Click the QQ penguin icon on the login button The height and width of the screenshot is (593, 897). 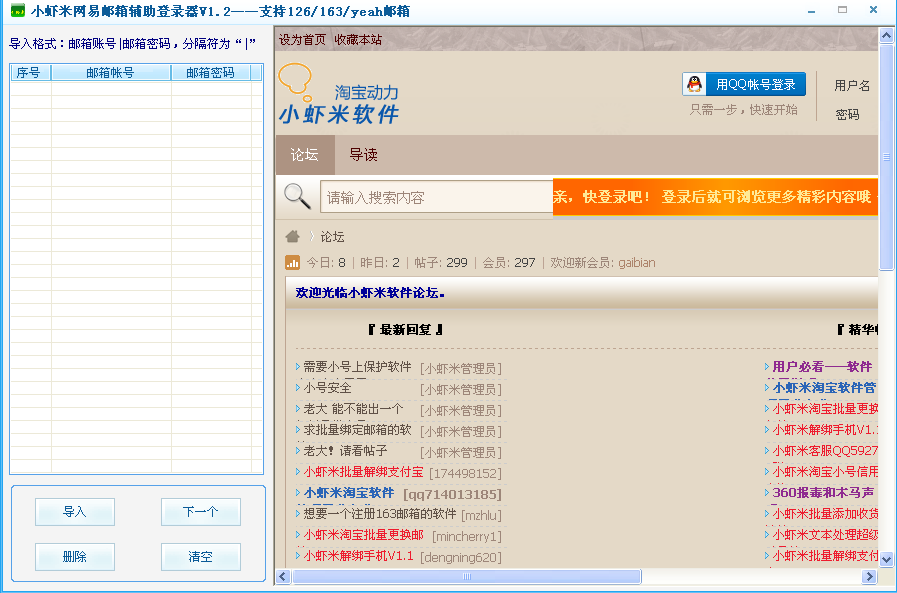[x=694, y=84]
